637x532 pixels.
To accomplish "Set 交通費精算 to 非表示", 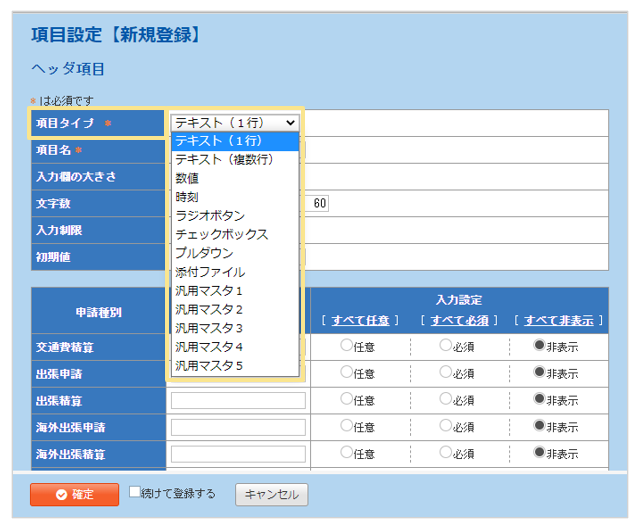I will click(x=539, y=346).
